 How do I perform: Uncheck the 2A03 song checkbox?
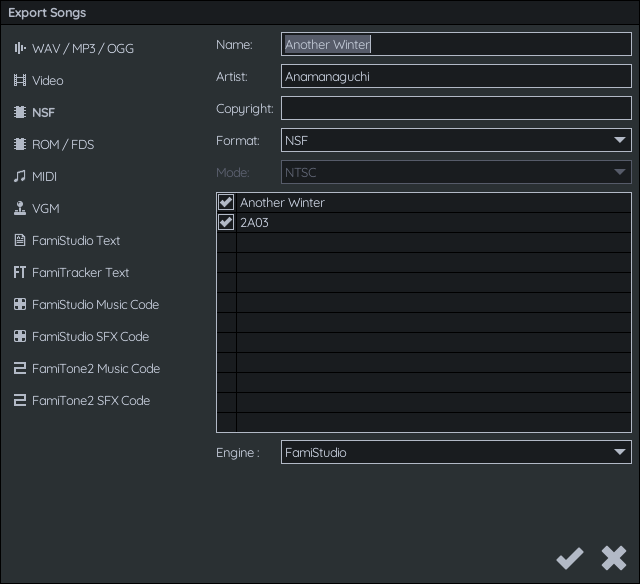226,222
